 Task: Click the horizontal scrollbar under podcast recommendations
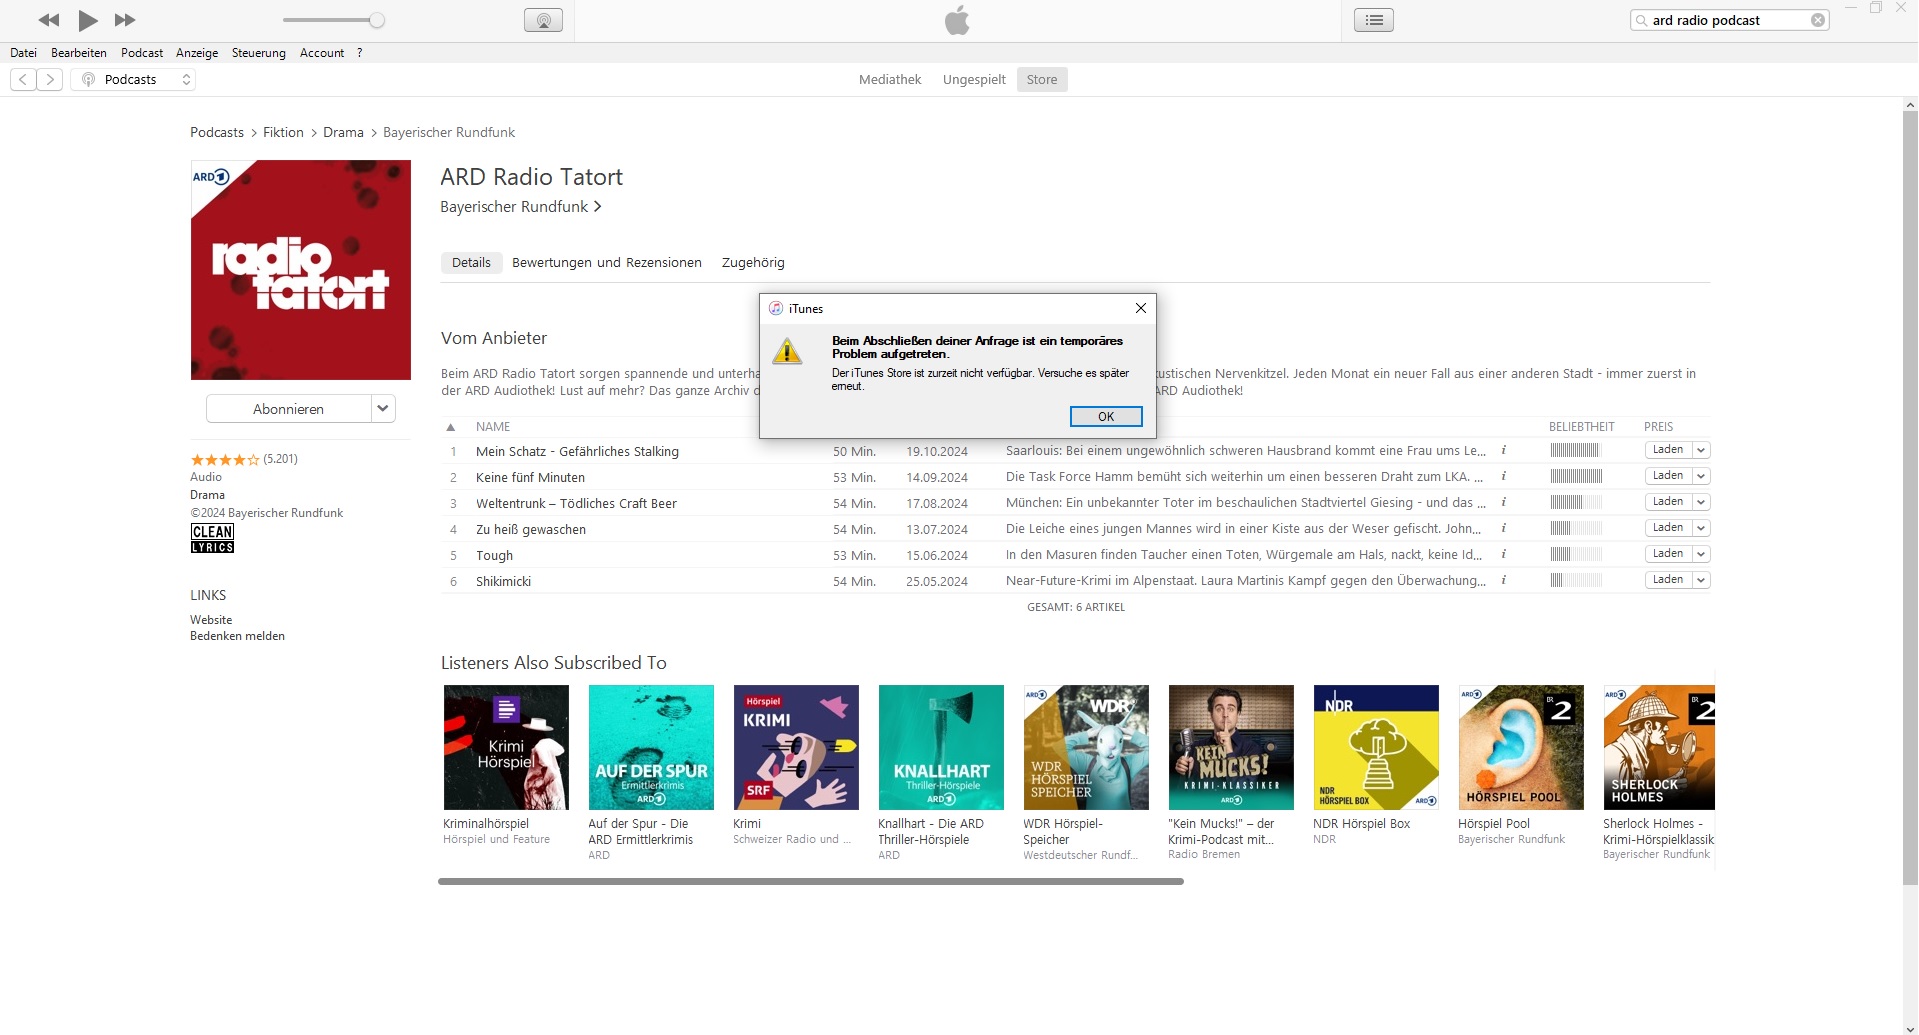point(811,882)
